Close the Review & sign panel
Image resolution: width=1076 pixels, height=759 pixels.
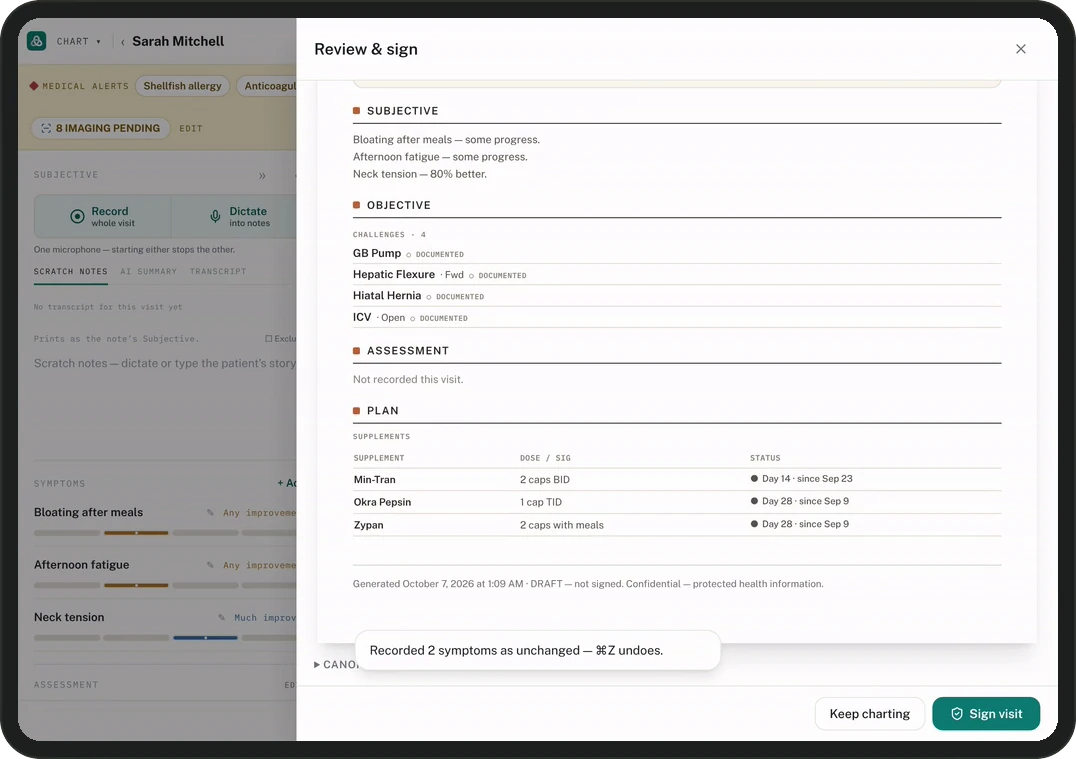[x=1020, y=49]
